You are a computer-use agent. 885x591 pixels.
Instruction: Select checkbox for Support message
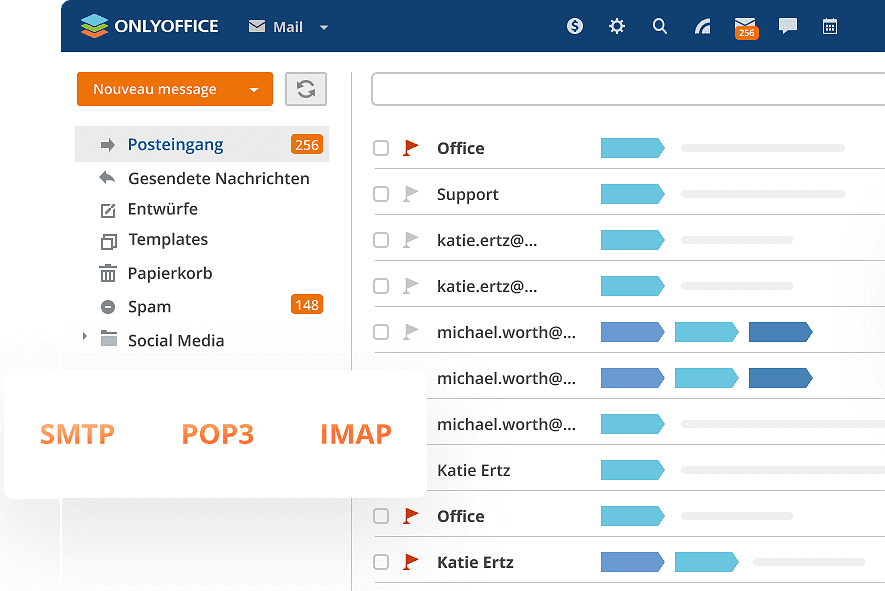[381, 194]
